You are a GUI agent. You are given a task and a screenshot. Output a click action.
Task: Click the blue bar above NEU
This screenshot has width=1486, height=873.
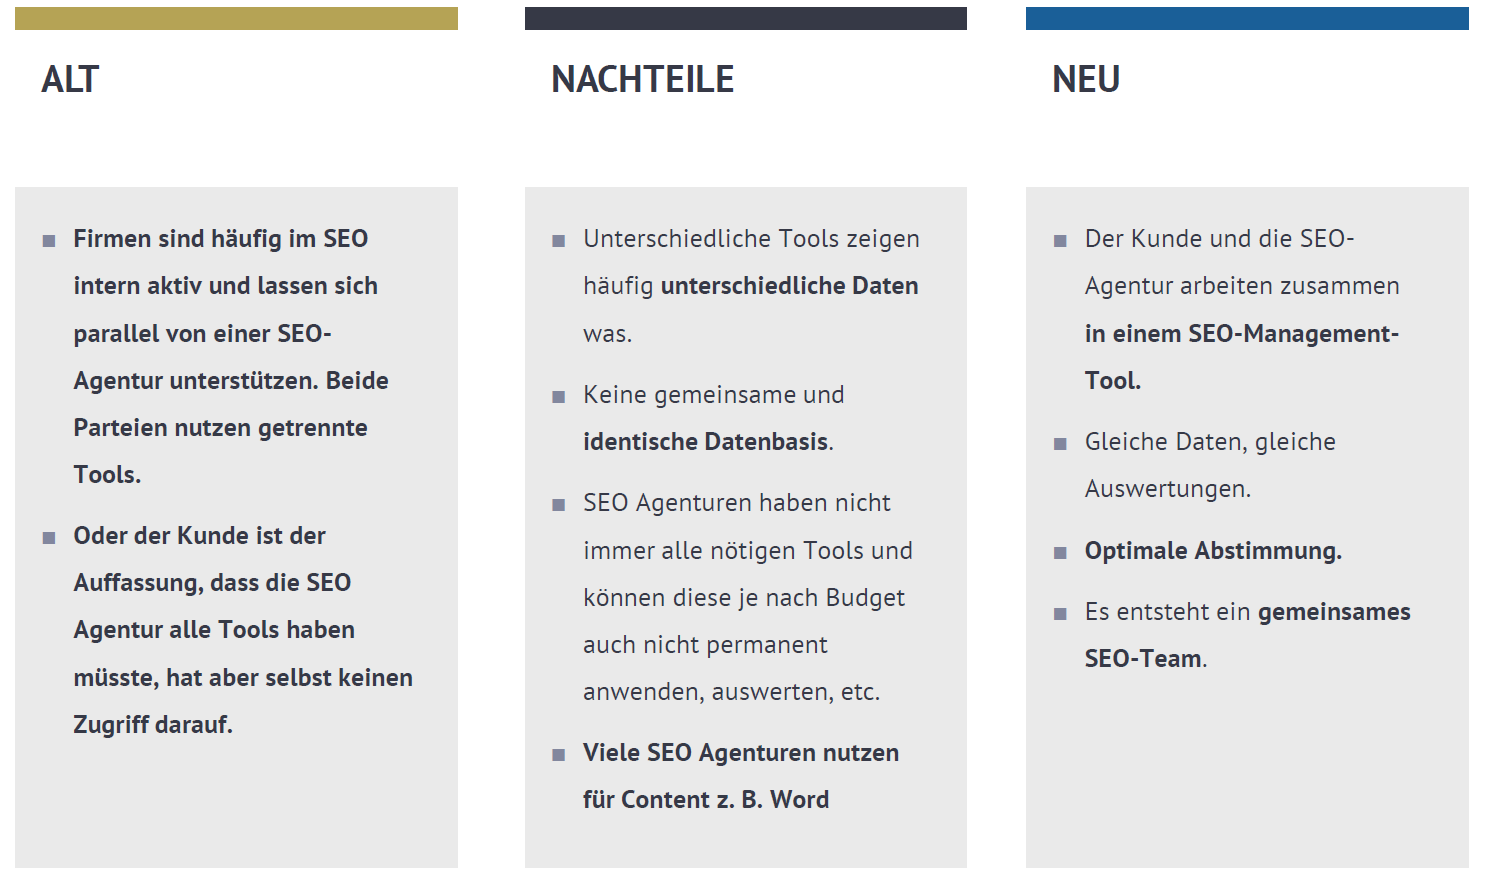[1247, 18]
